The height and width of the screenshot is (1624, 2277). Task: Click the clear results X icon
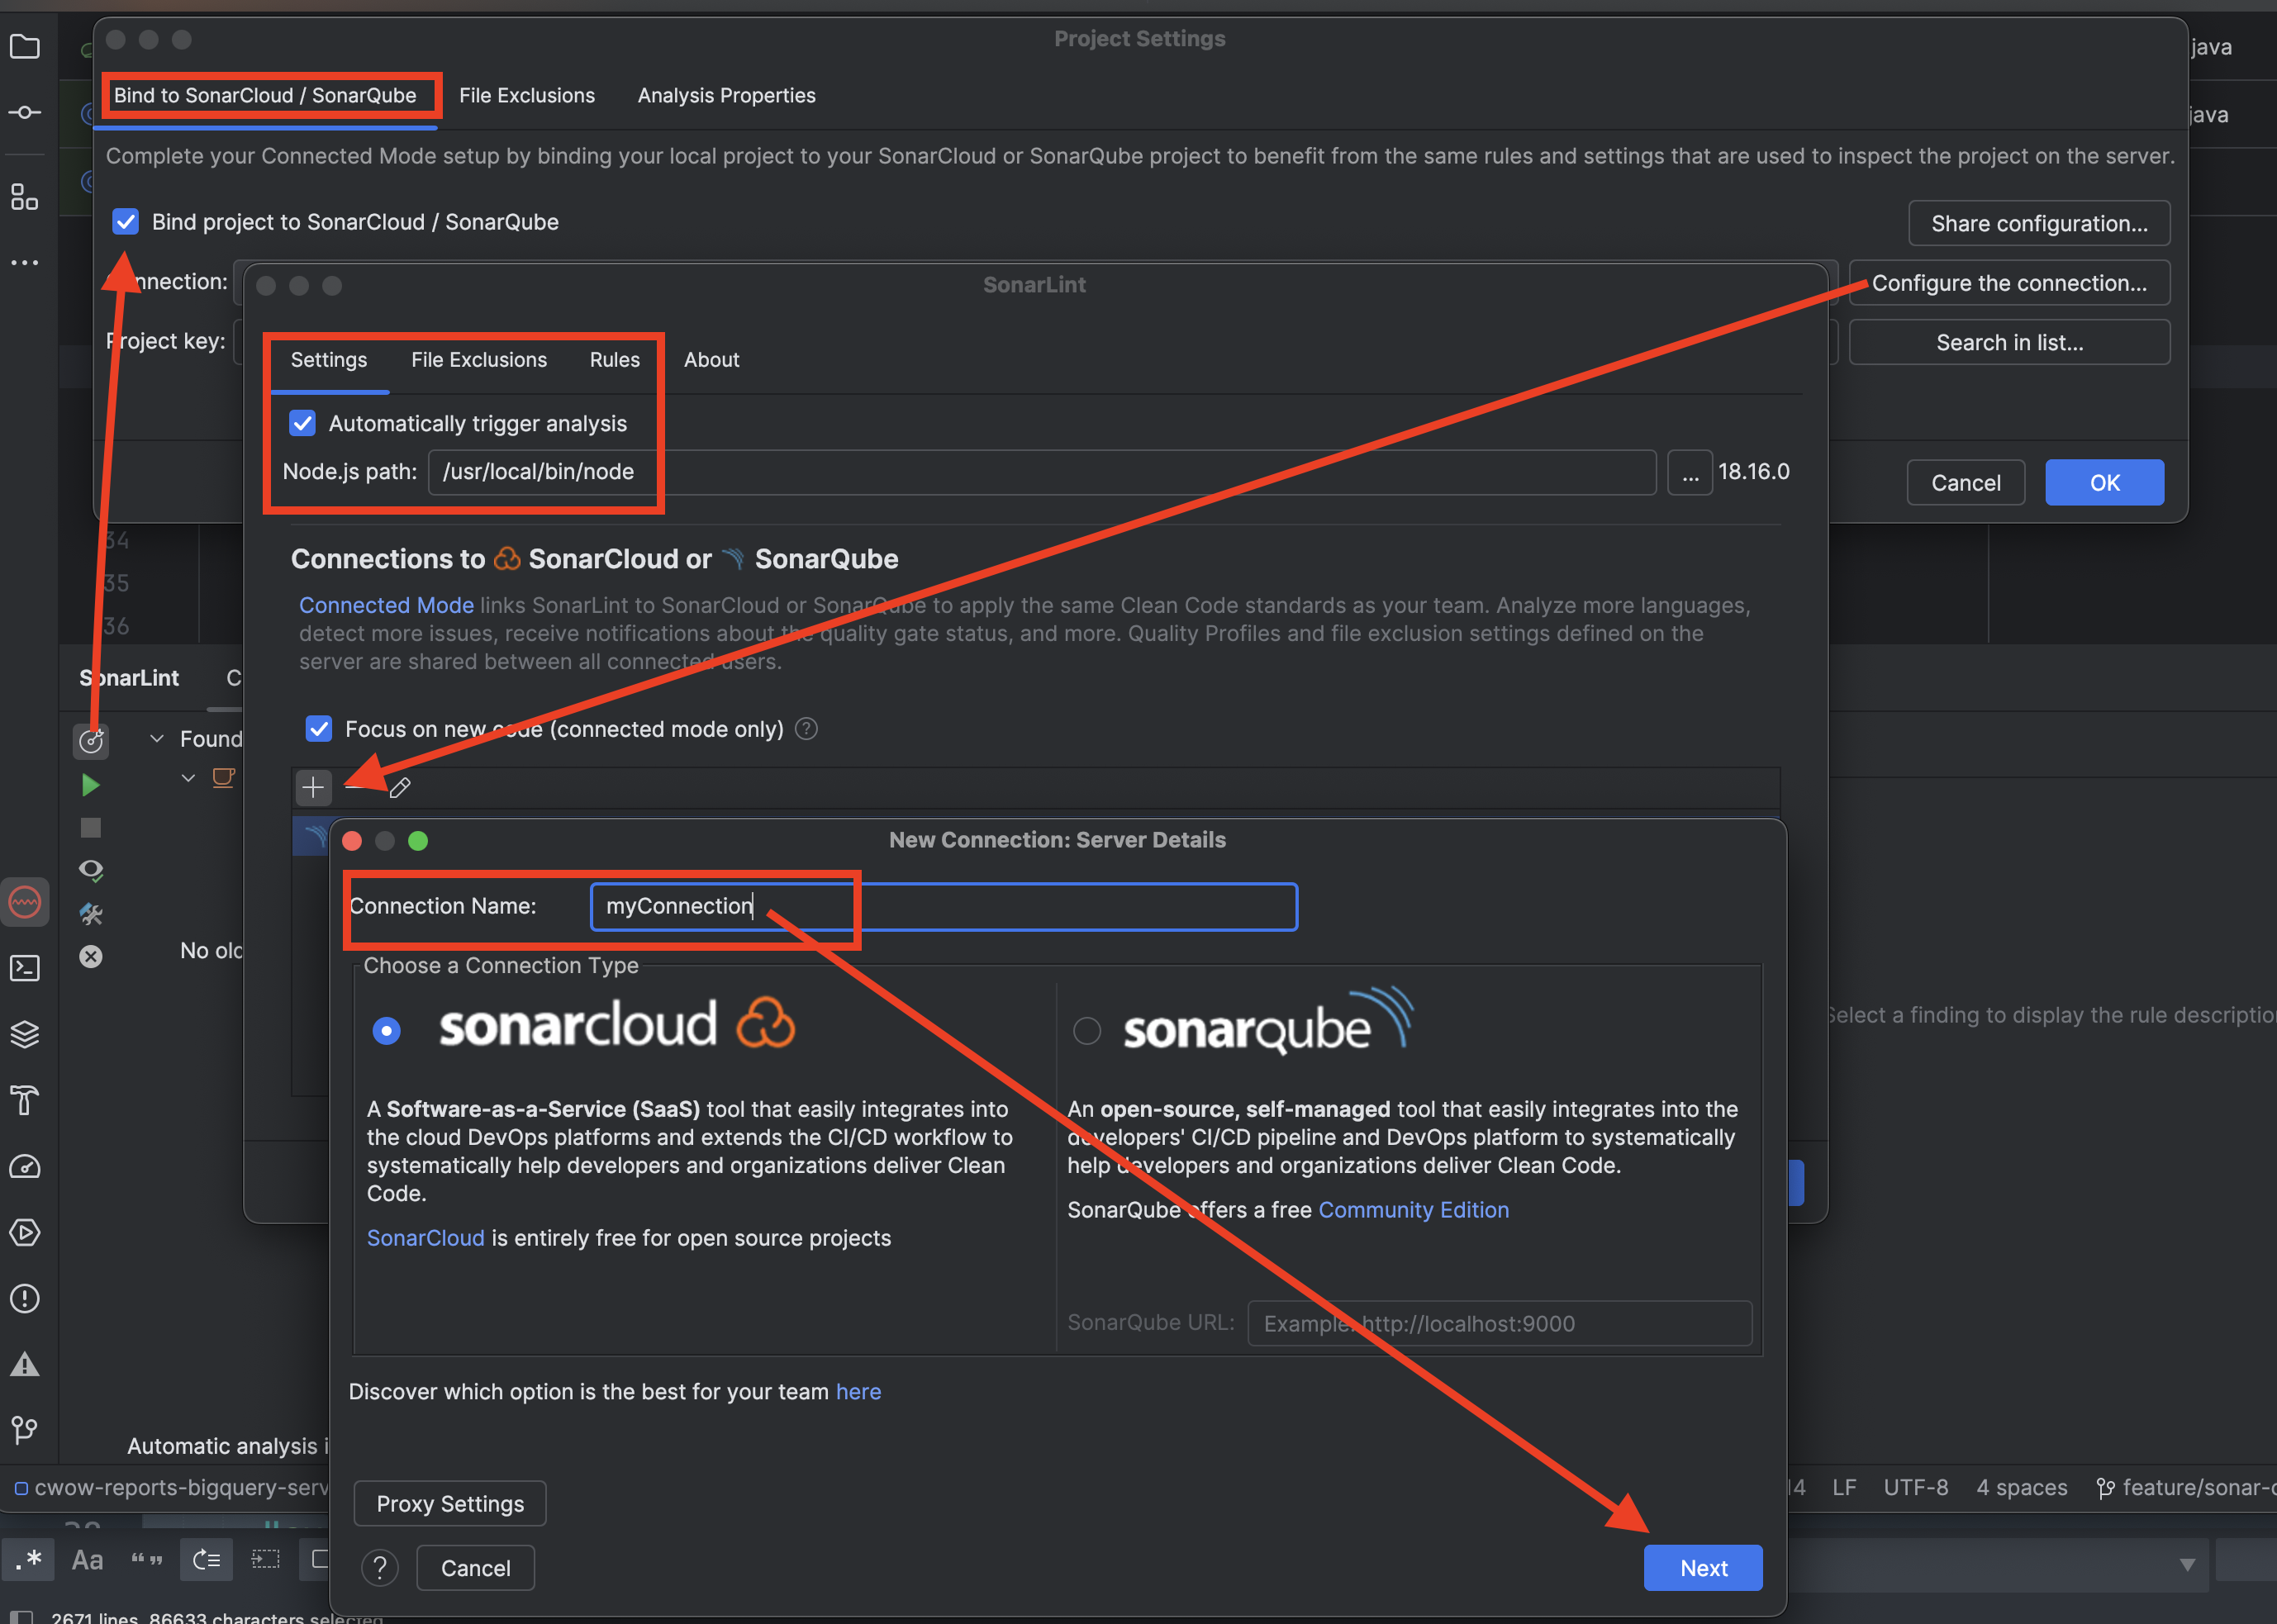point(91,956)
